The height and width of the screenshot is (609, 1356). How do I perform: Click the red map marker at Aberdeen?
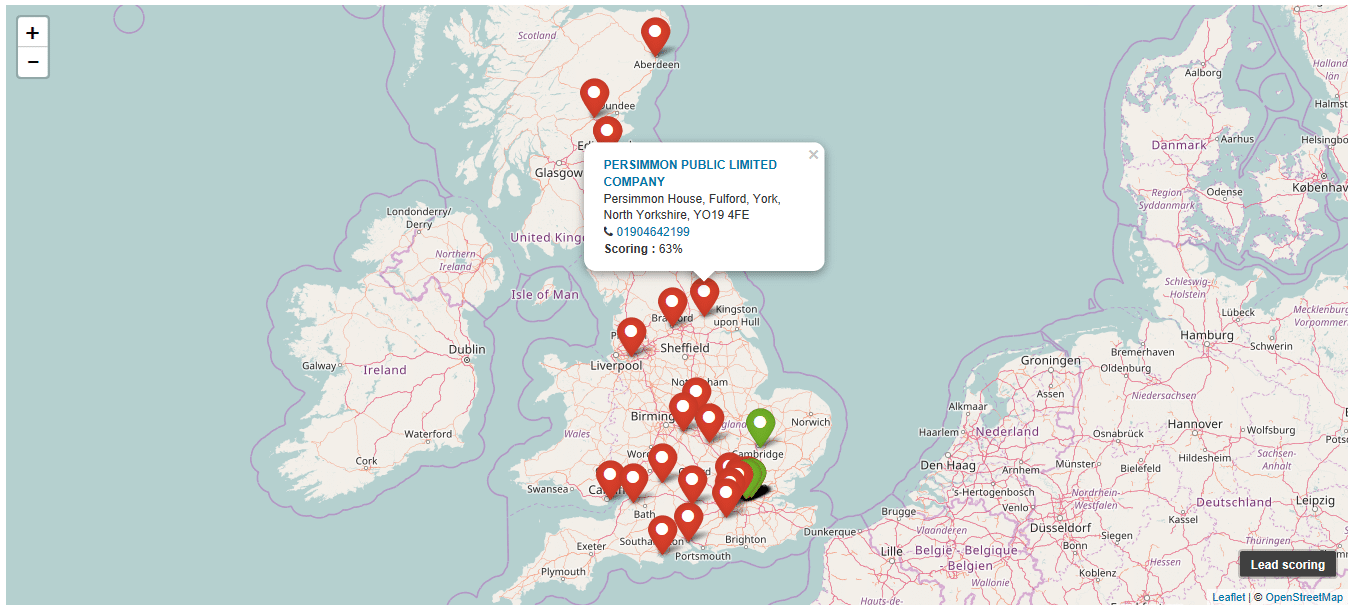click(655, 36)
